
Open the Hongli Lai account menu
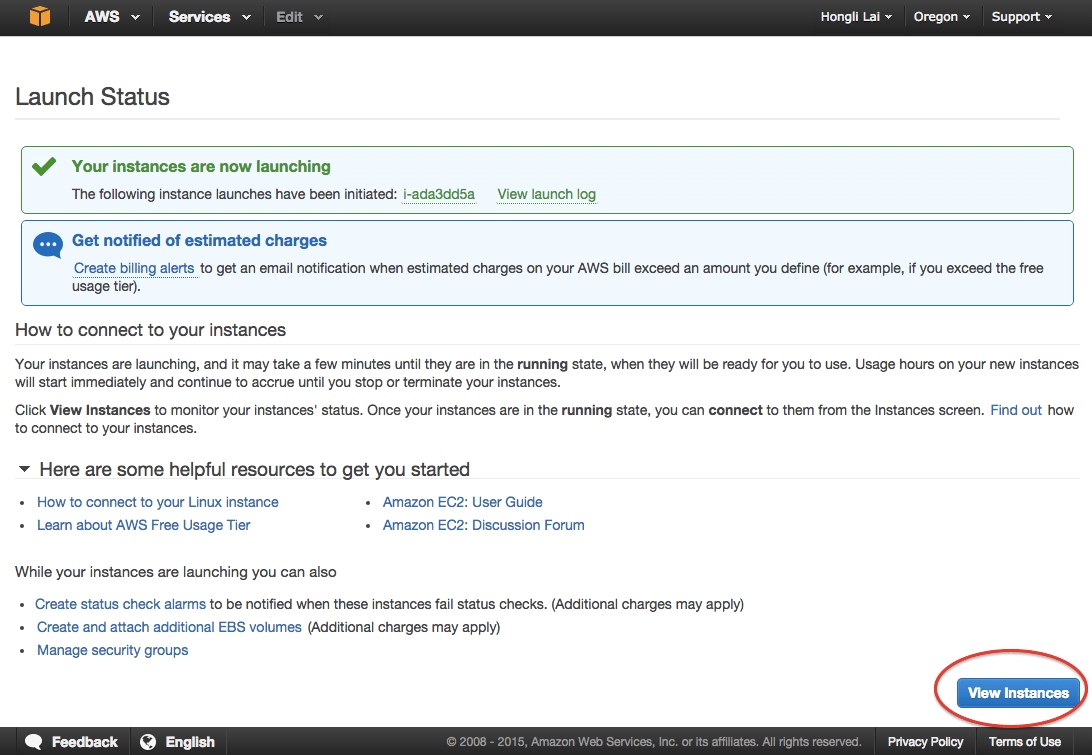click(x=856, y=17)
